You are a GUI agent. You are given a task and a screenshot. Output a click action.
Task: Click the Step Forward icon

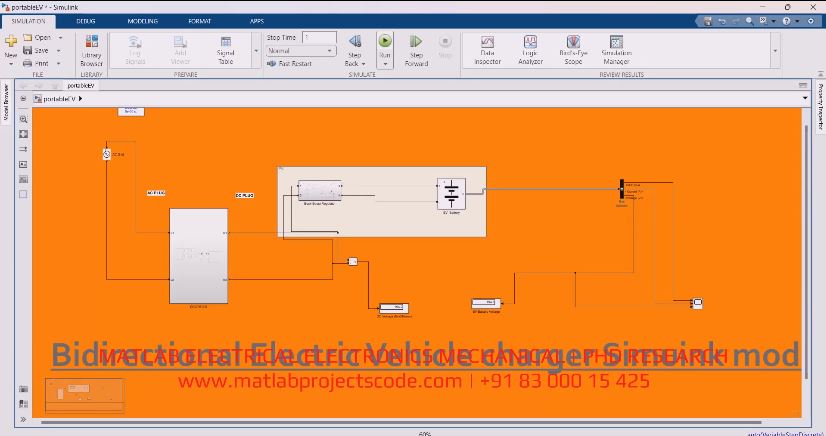[x=416, y=42]
